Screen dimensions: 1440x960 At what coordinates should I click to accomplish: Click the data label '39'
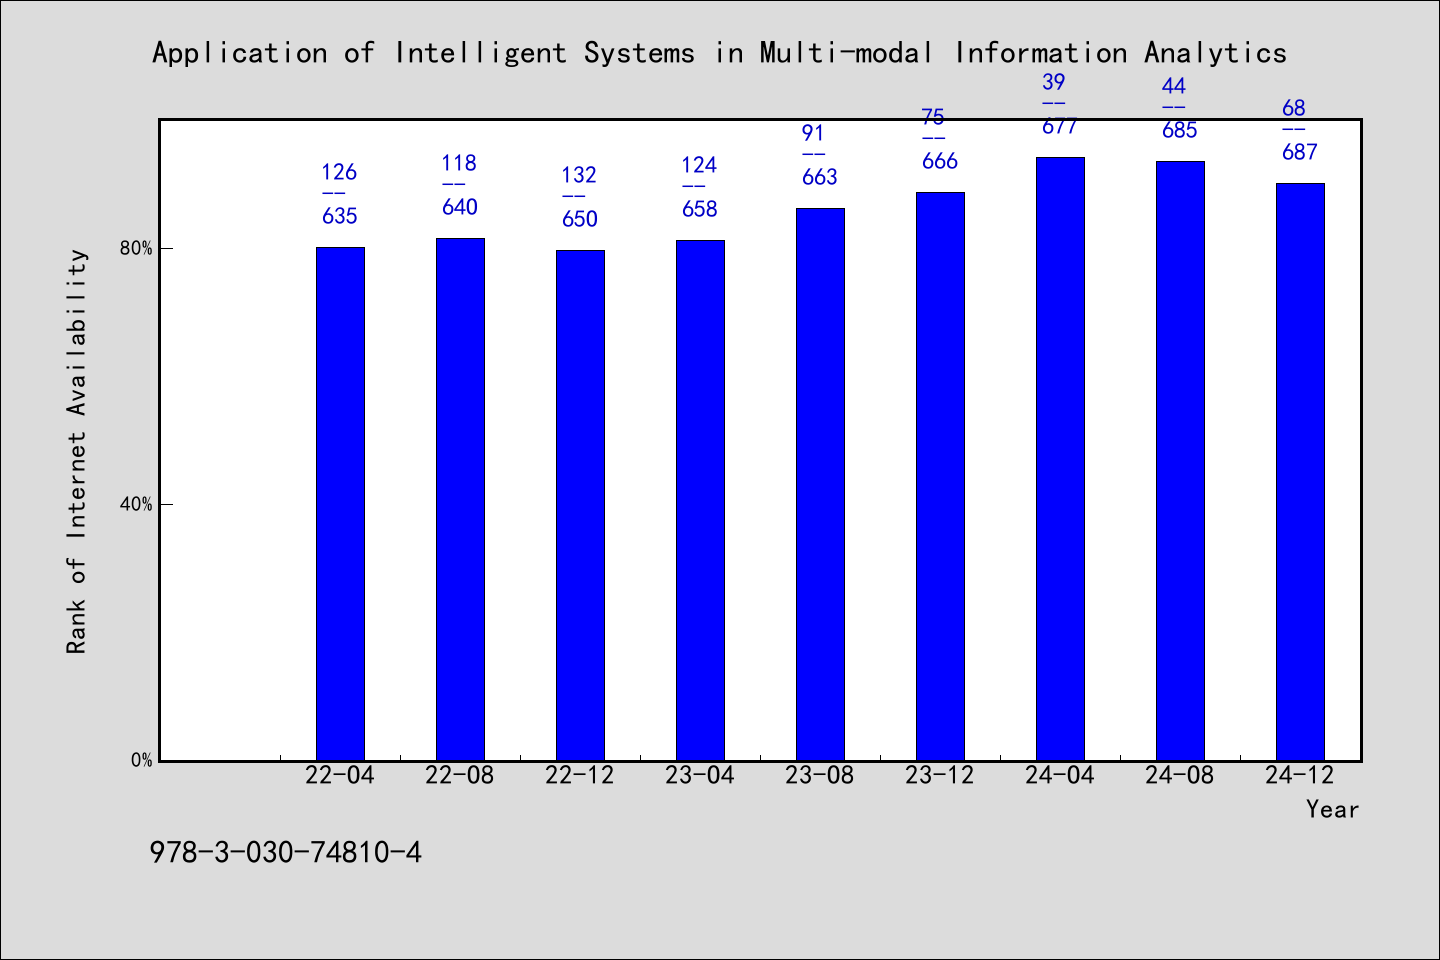click(1054, 82)
